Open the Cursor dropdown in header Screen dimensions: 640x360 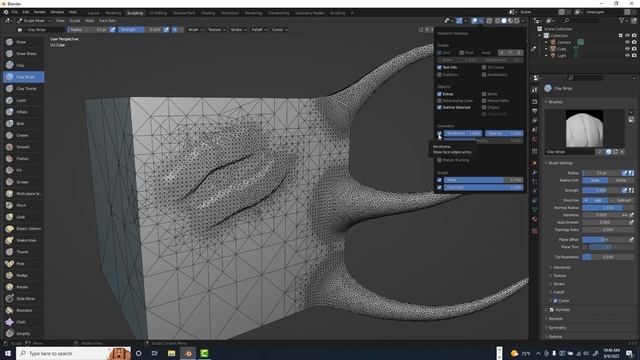point(279,30)
